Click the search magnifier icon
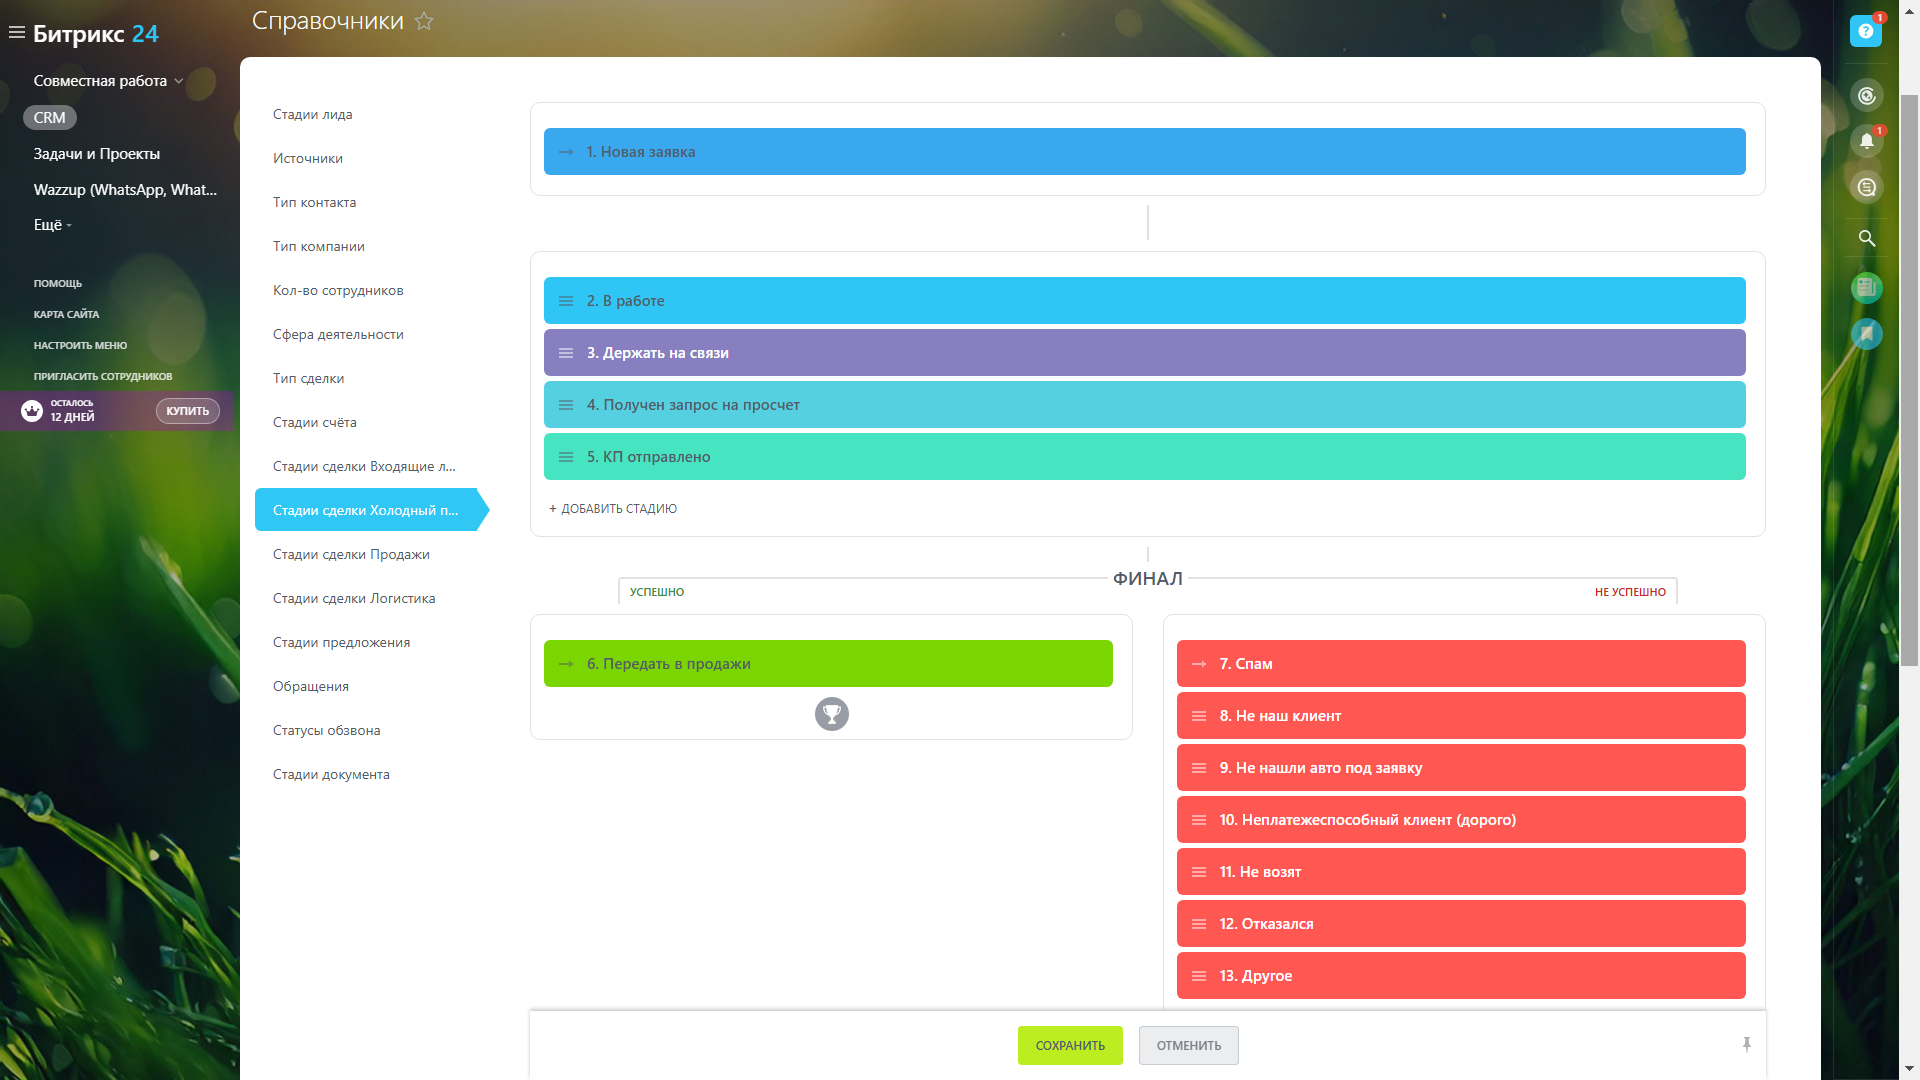Viewport: 1920px width, 1080px height. pyautogui.click(x=1866, y=238)
